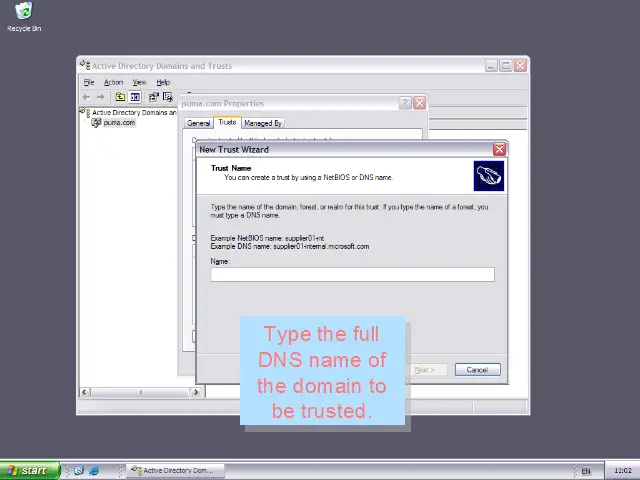640x480 pixels.
Task: Click the Name input field in the wizard
Action: click(x=352, y=274)
